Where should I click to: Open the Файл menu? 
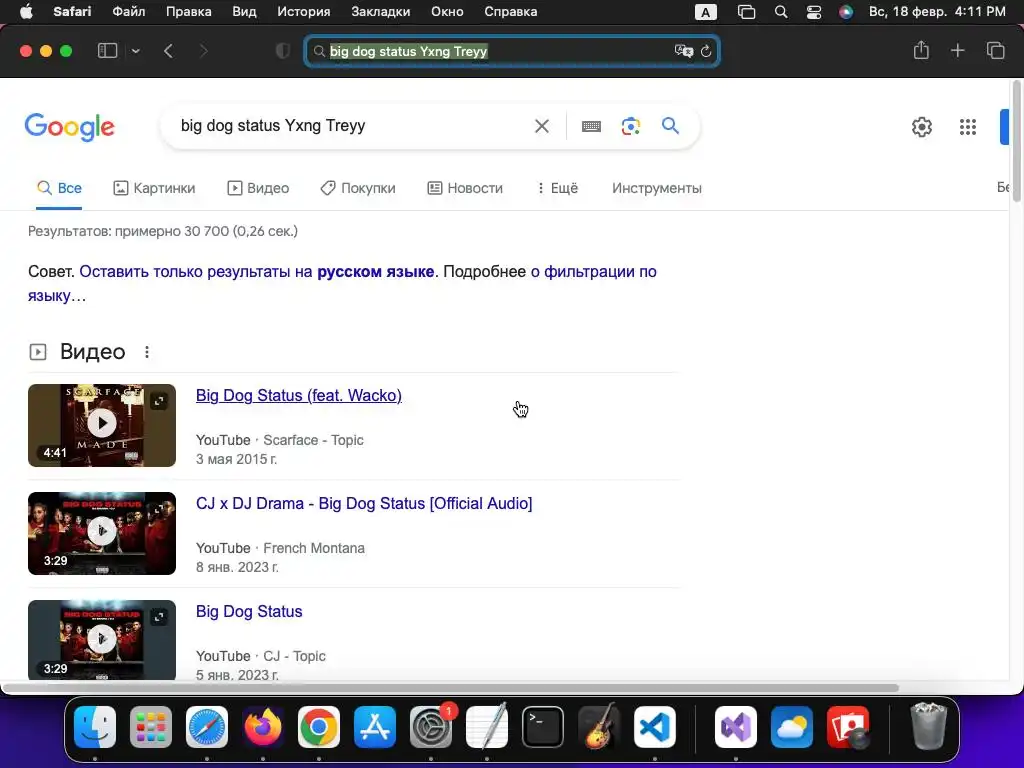[x=129, y=12]
